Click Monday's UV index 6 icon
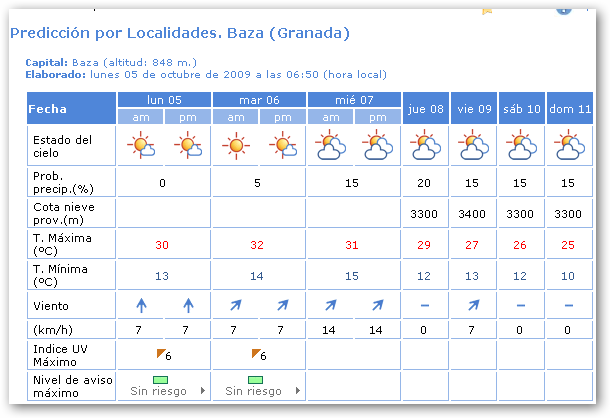 [162, 355]
